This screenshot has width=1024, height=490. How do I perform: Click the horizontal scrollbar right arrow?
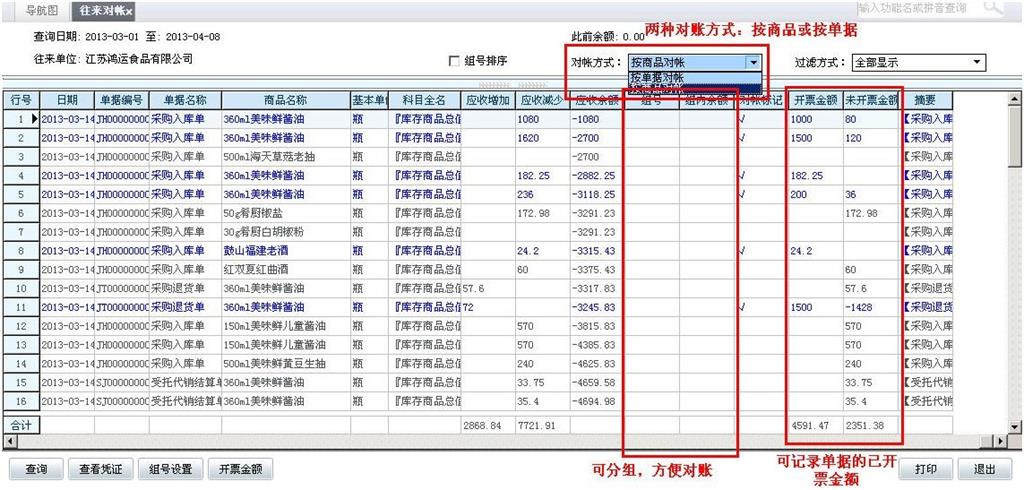click(1000, 442)
